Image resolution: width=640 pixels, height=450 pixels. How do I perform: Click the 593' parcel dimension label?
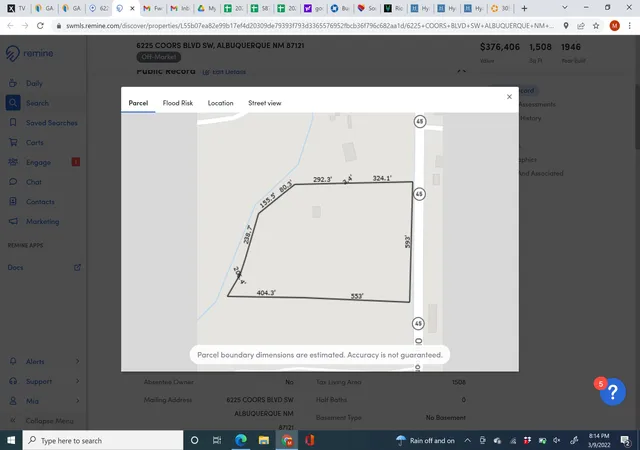407,241
